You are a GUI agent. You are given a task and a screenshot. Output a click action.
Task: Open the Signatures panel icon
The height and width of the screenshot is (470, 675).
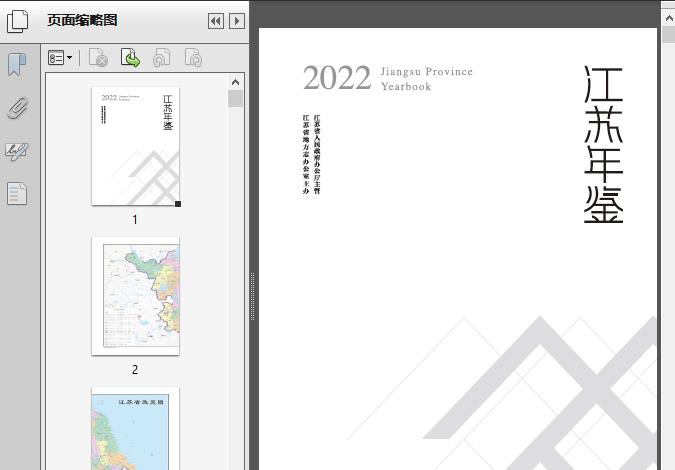[17, 151]
